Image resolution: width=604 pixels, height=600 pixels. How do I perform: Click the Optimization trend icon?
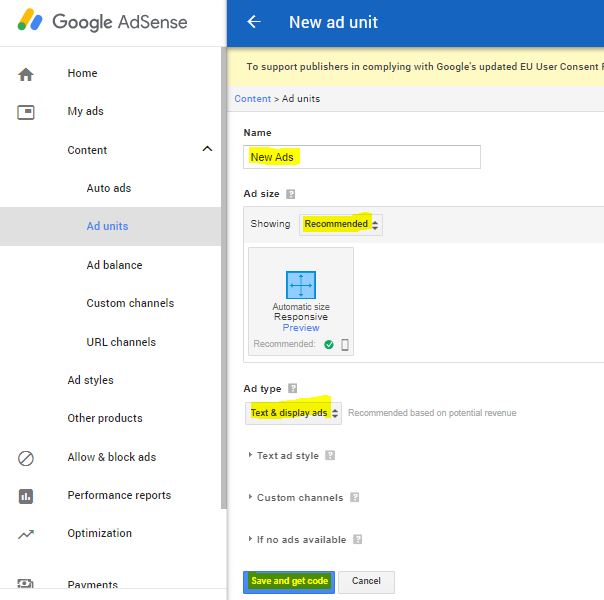[x=26, y=534]
